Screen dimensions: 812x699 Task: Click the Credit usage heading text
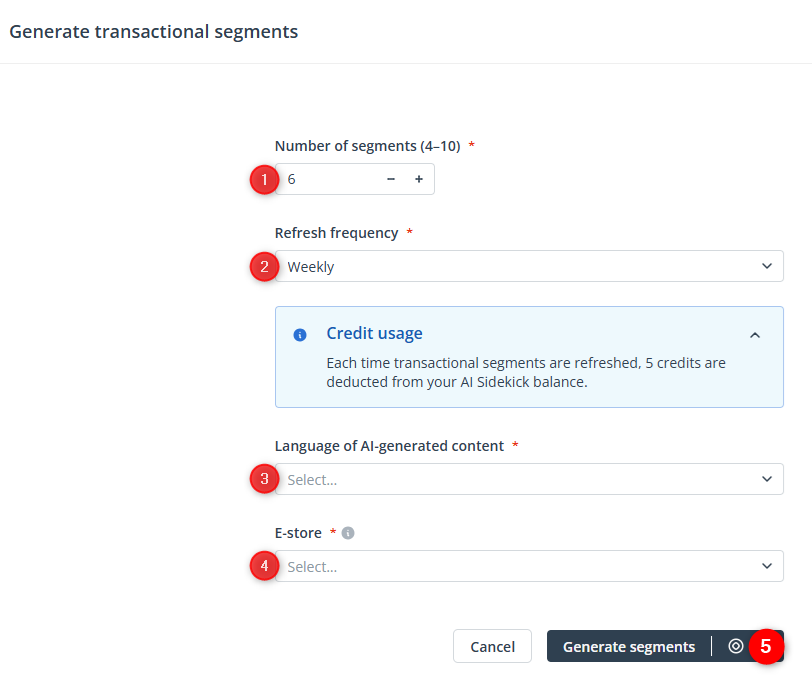(374, 333)
